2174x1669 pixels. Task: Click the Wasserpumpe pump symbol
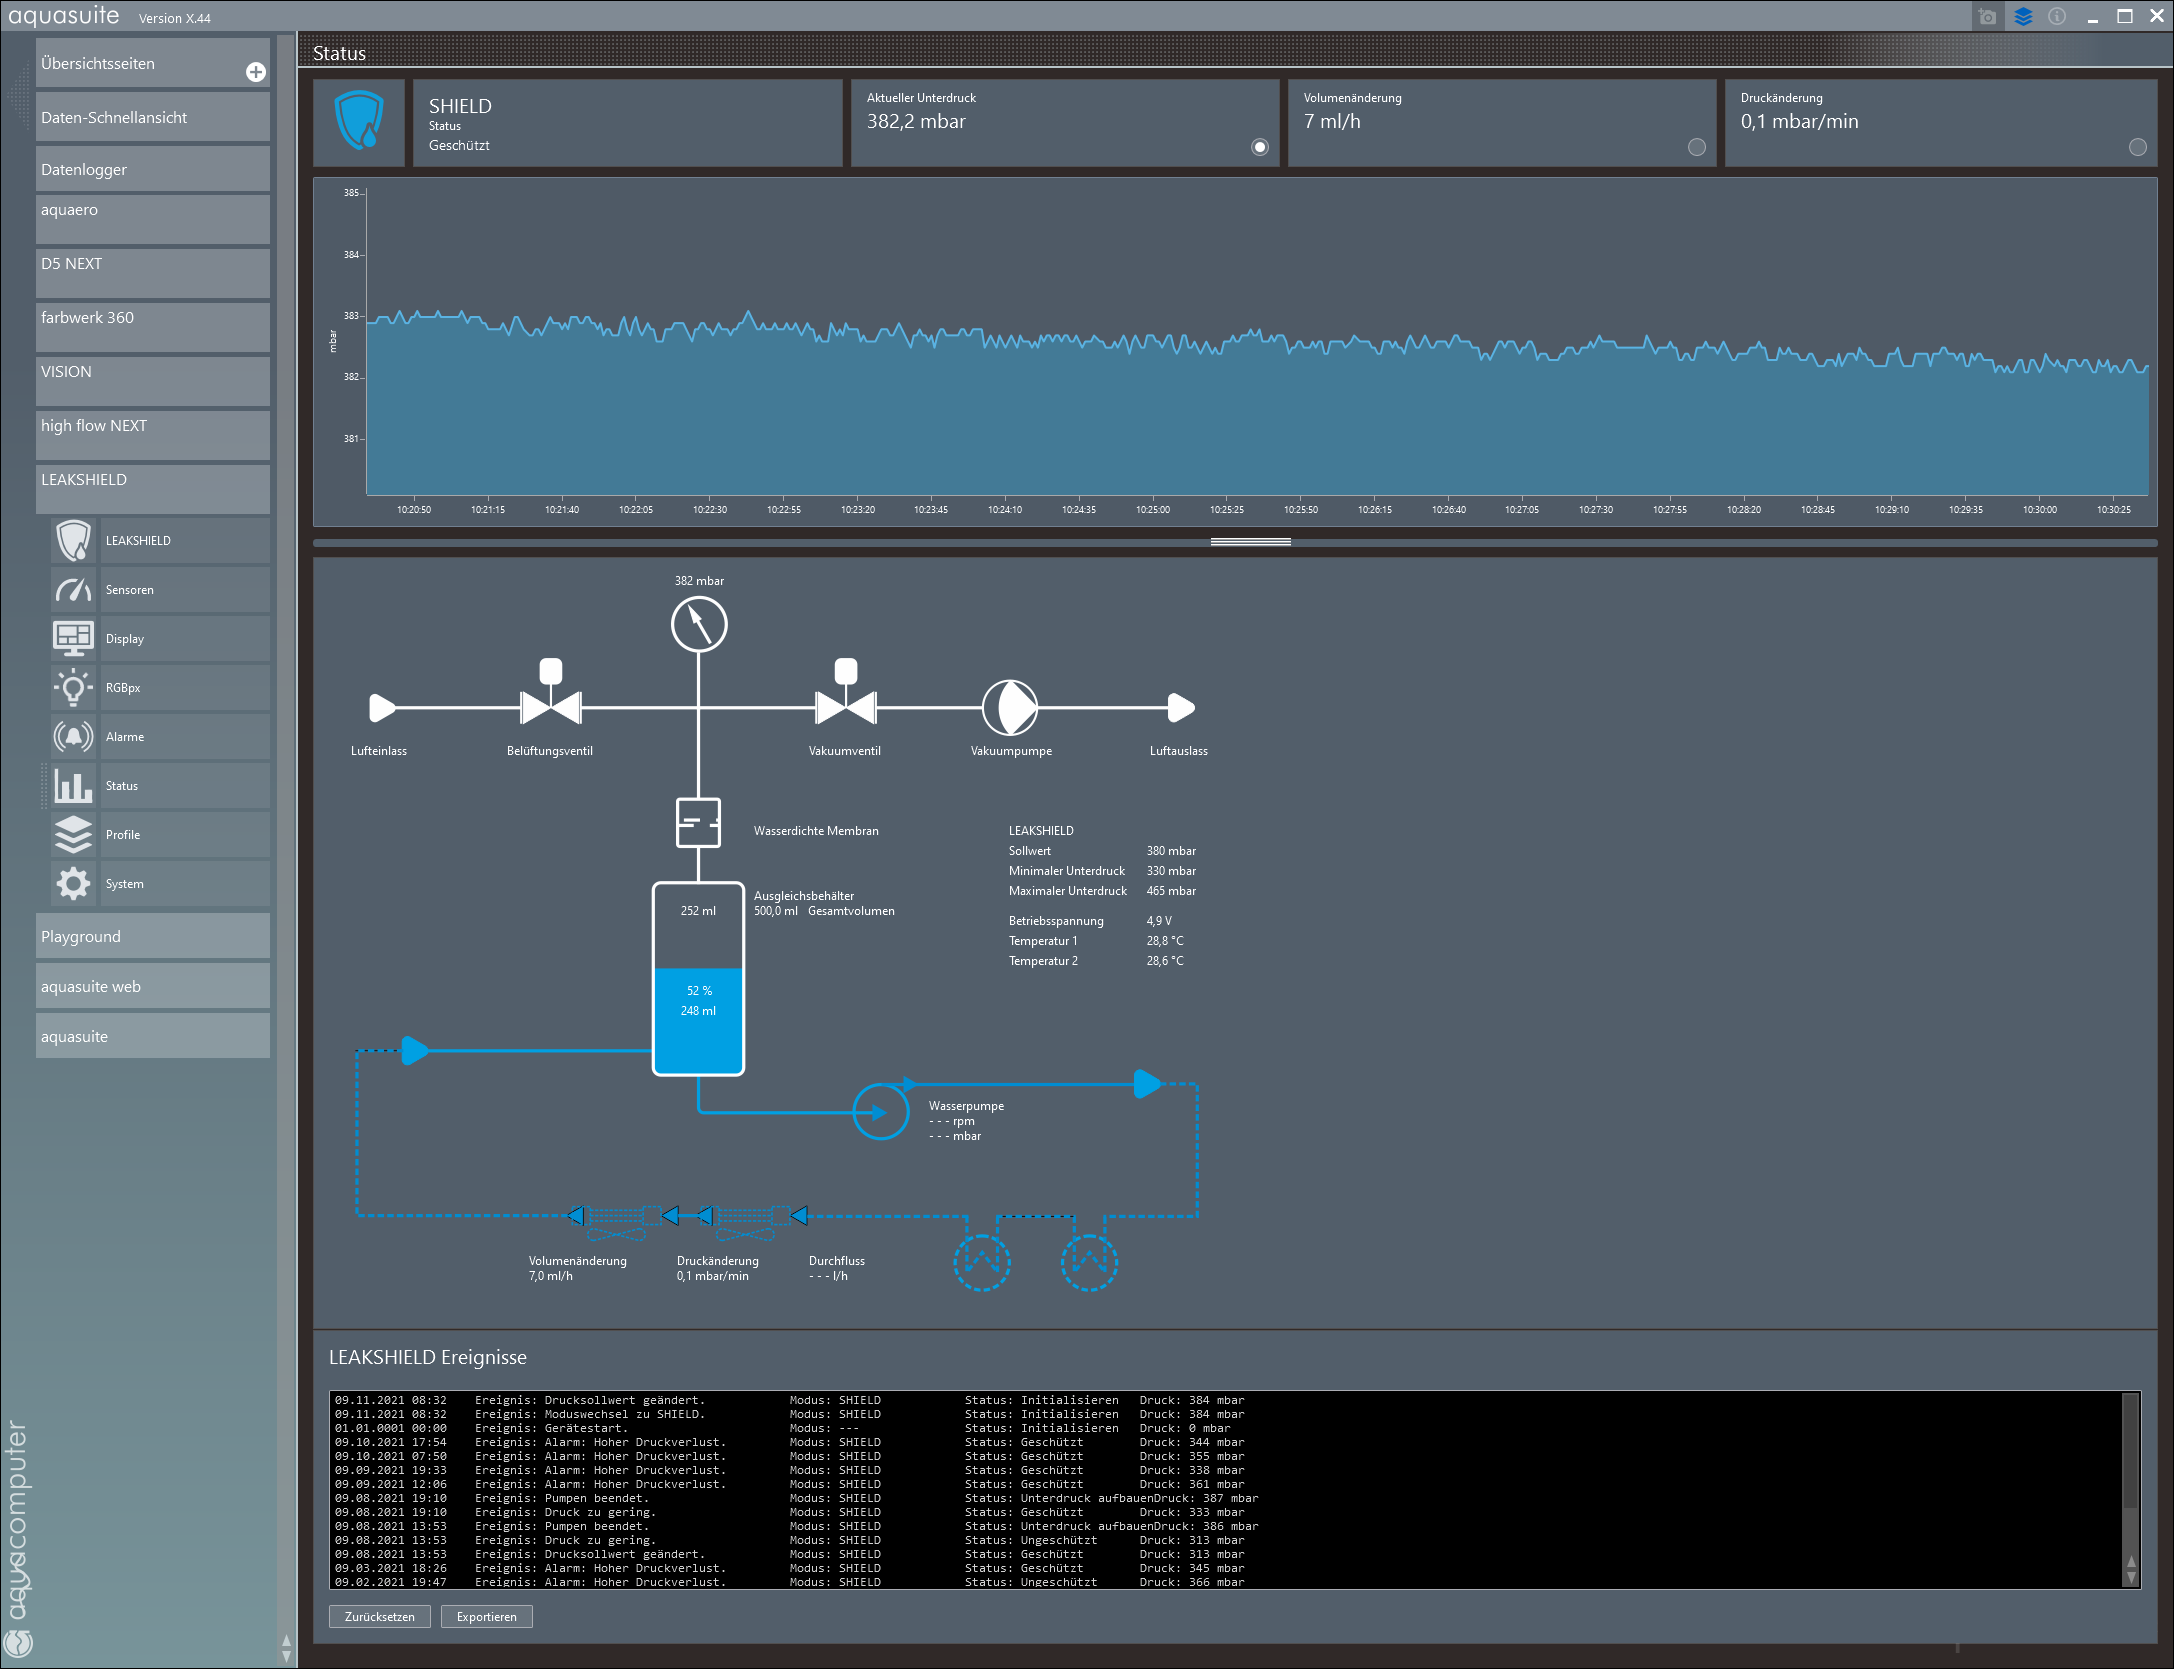(x=881, y=1112)
